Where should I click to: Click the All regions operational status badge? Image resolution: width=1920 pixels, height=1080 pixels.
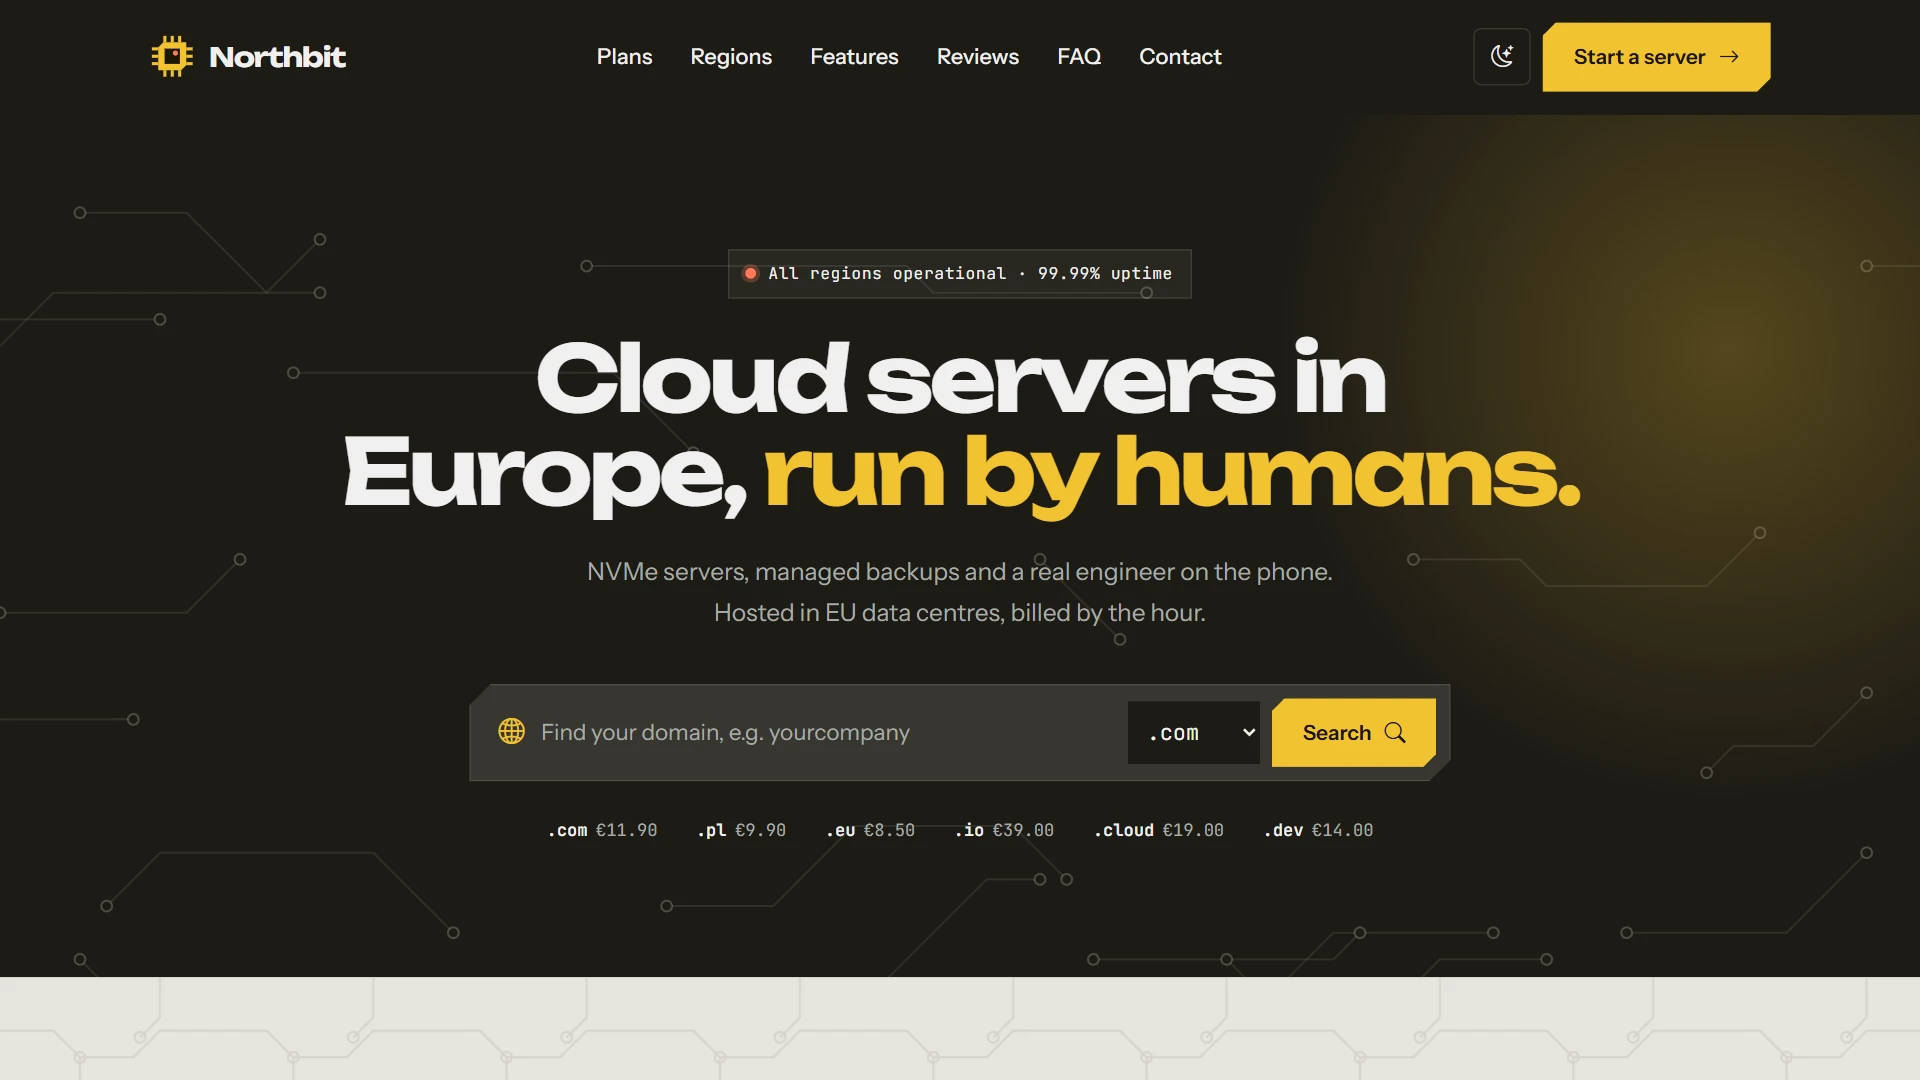[x=960, y=274]
